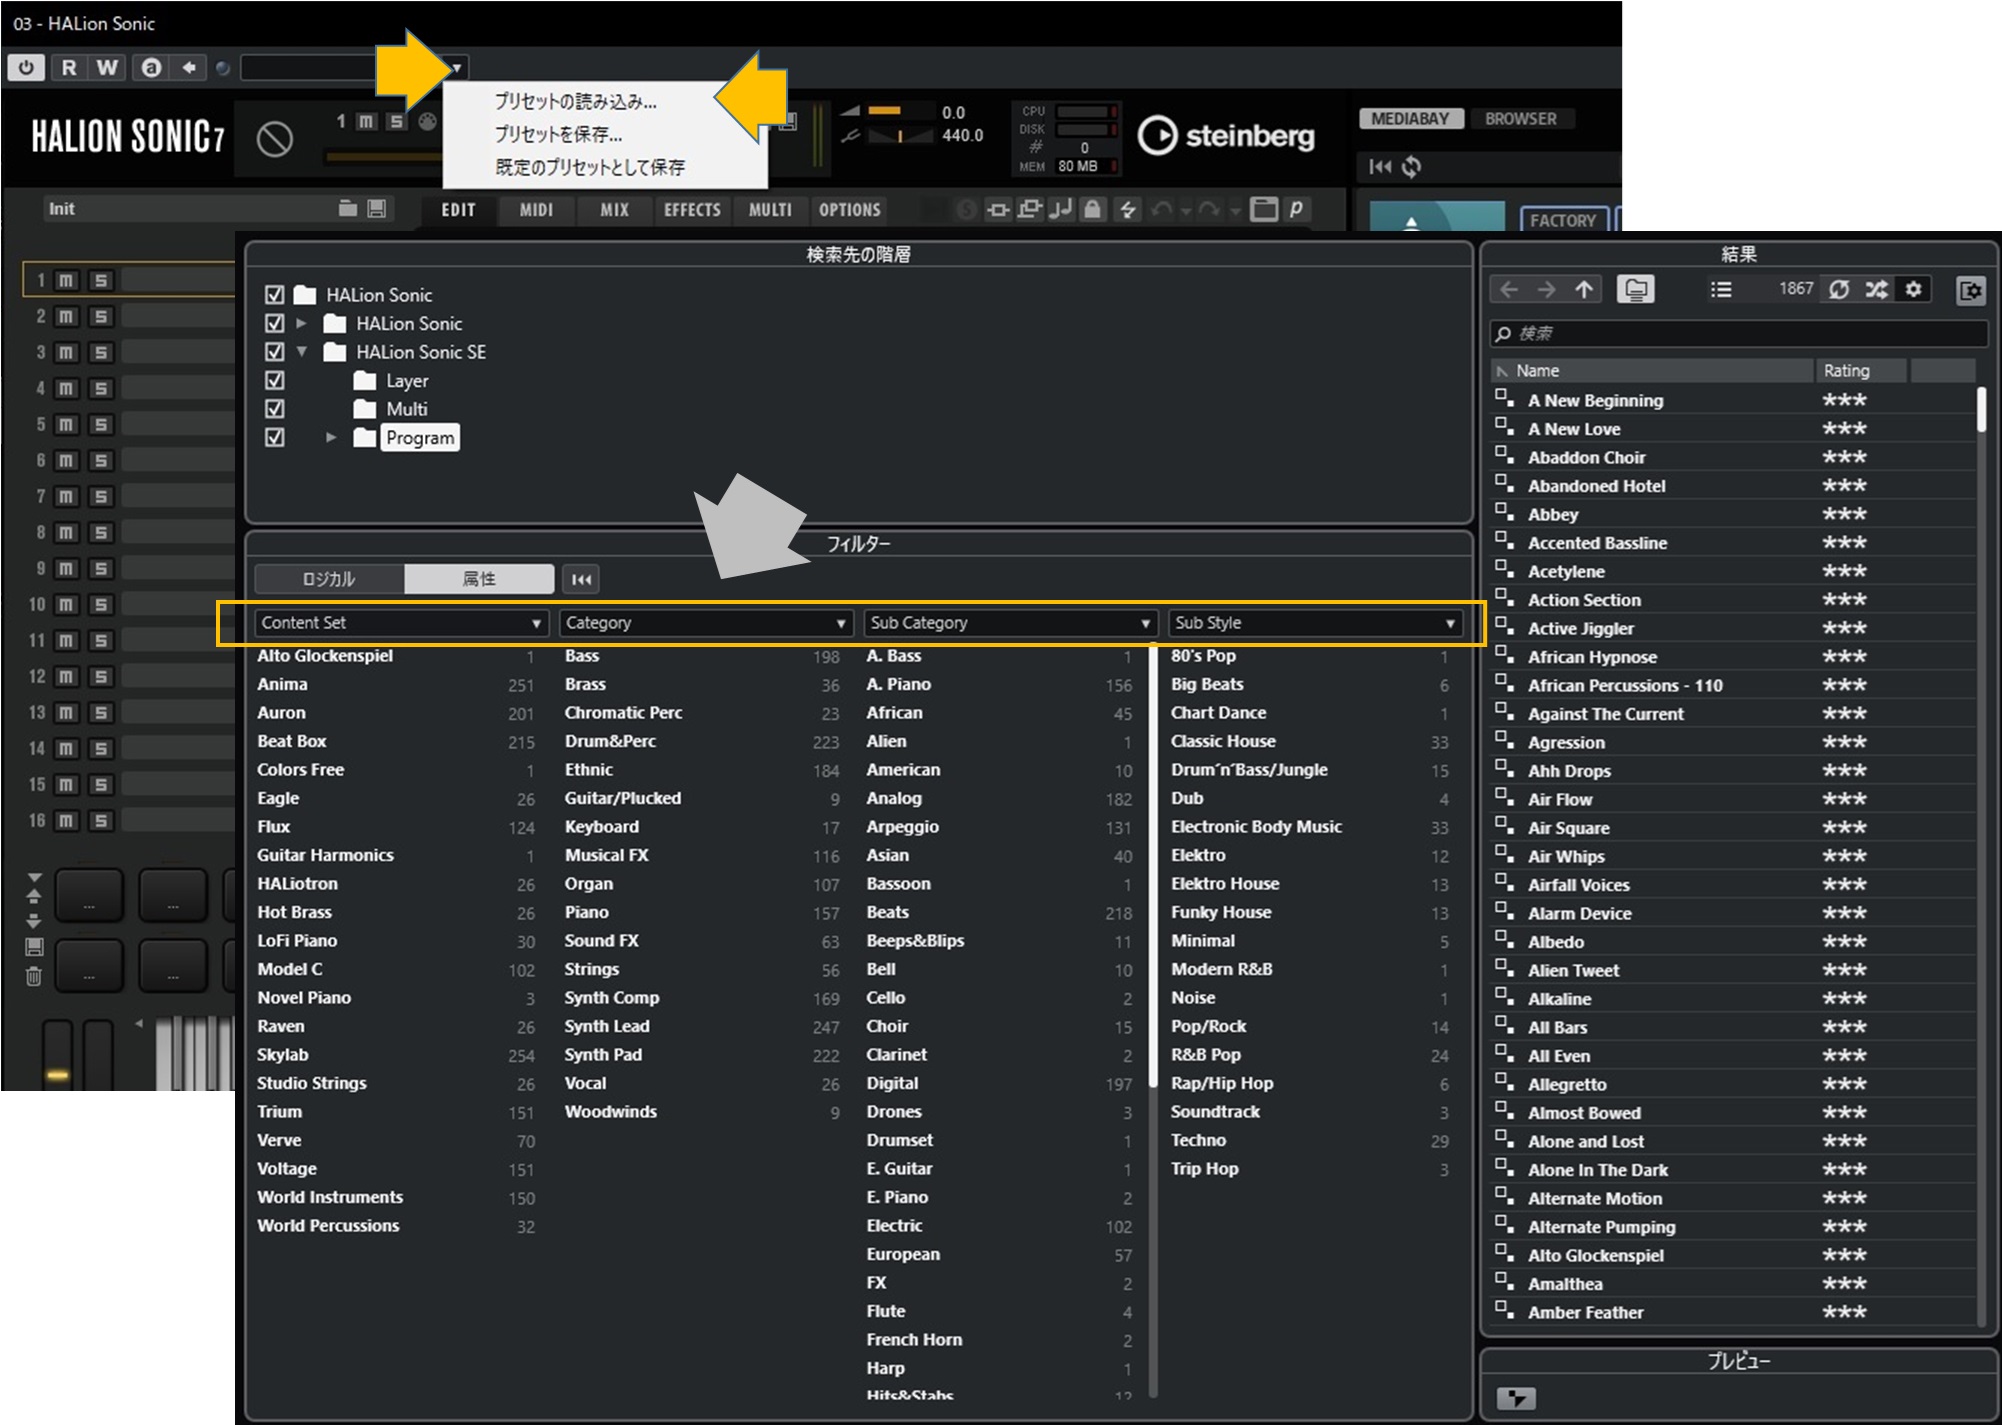Uncheck the HALion Sonic SE folder checkbox
This screenshot has width=2002, height=1425.
(275, 352)
